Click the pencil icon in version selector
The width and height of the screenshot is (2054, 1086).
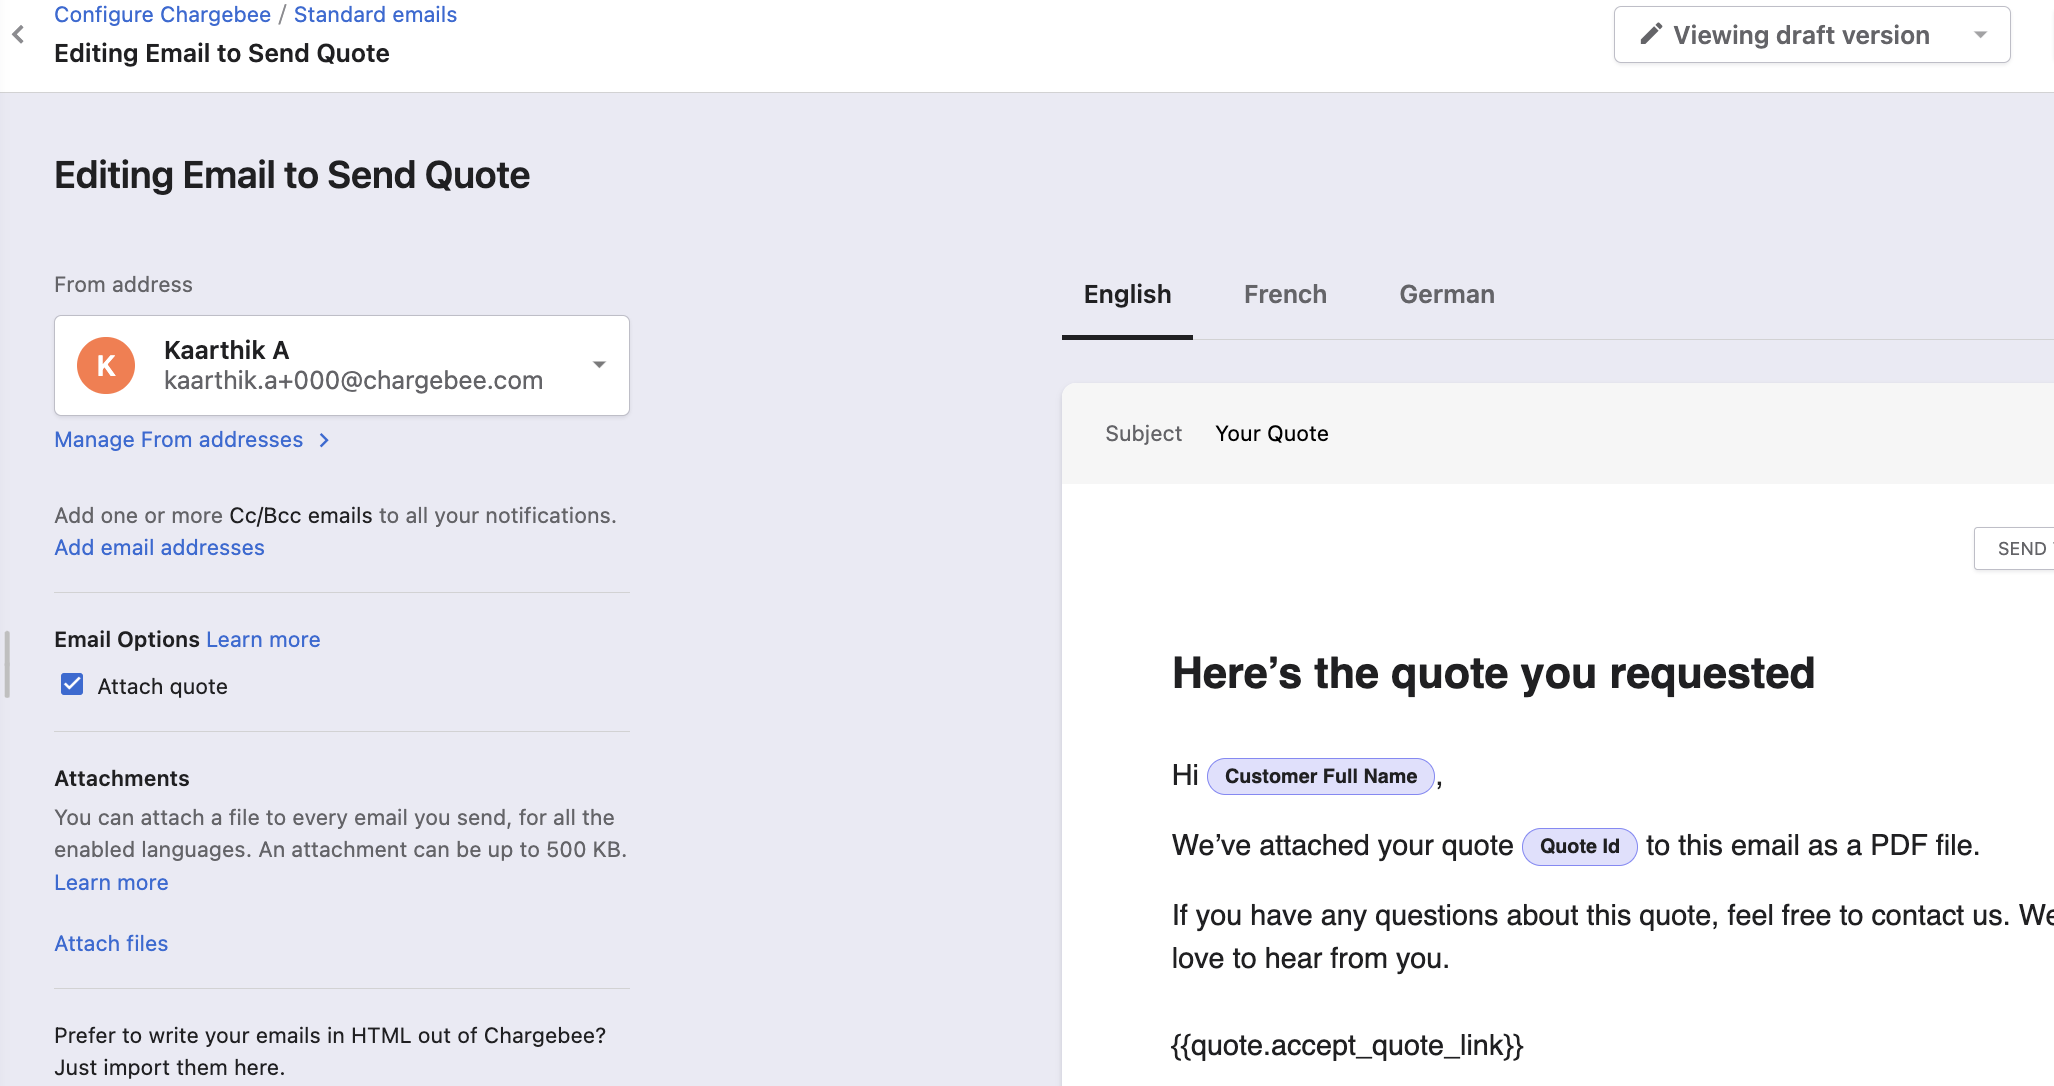[1651, 35]
